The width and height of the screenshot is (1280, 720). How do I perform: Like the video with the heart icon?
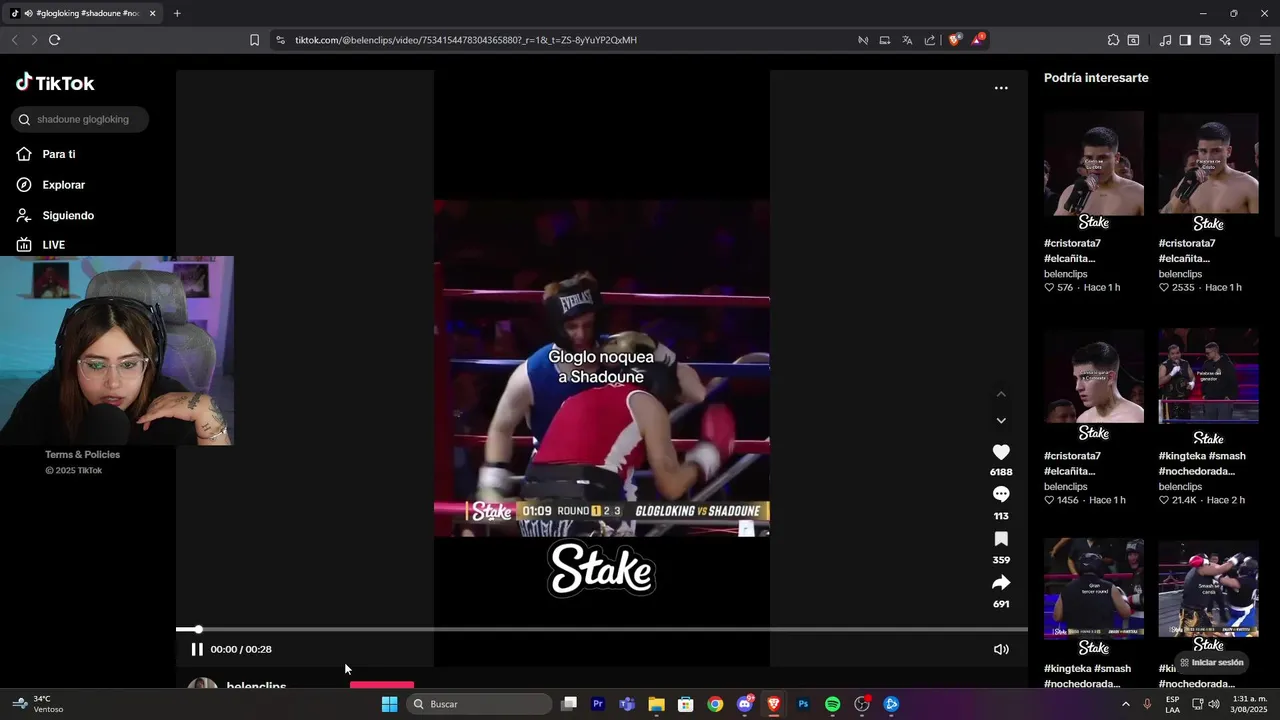click(1001, 453)
